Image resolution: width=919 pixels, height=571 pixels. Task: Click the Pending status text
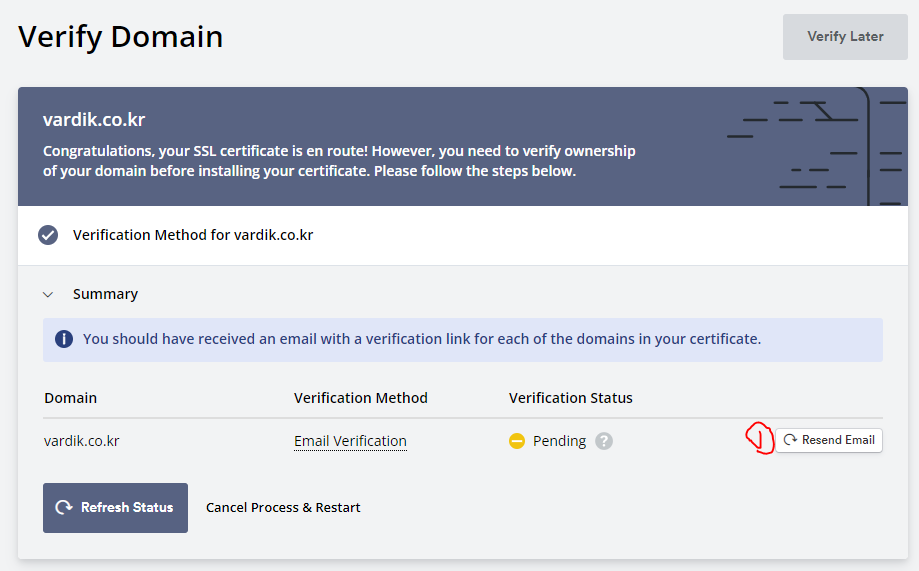pyautogui.click(x=559, y=441)
